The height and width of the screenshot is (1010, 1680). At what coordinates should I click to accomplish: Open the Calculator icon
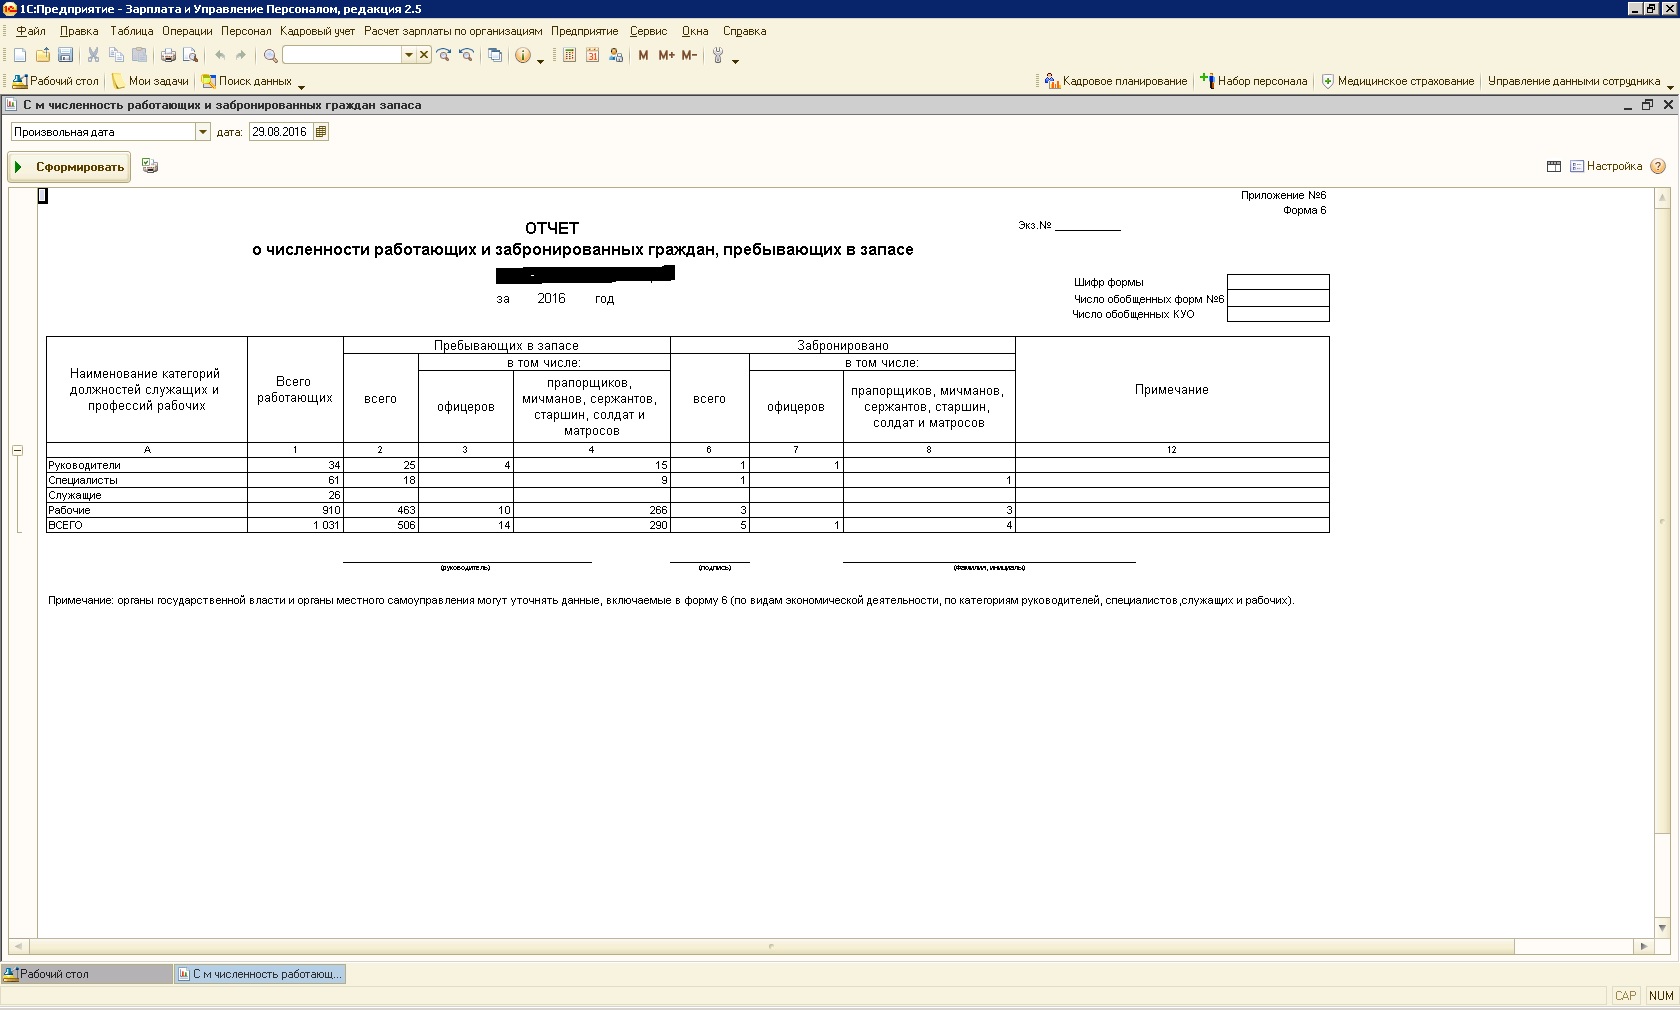coord(570,56)
